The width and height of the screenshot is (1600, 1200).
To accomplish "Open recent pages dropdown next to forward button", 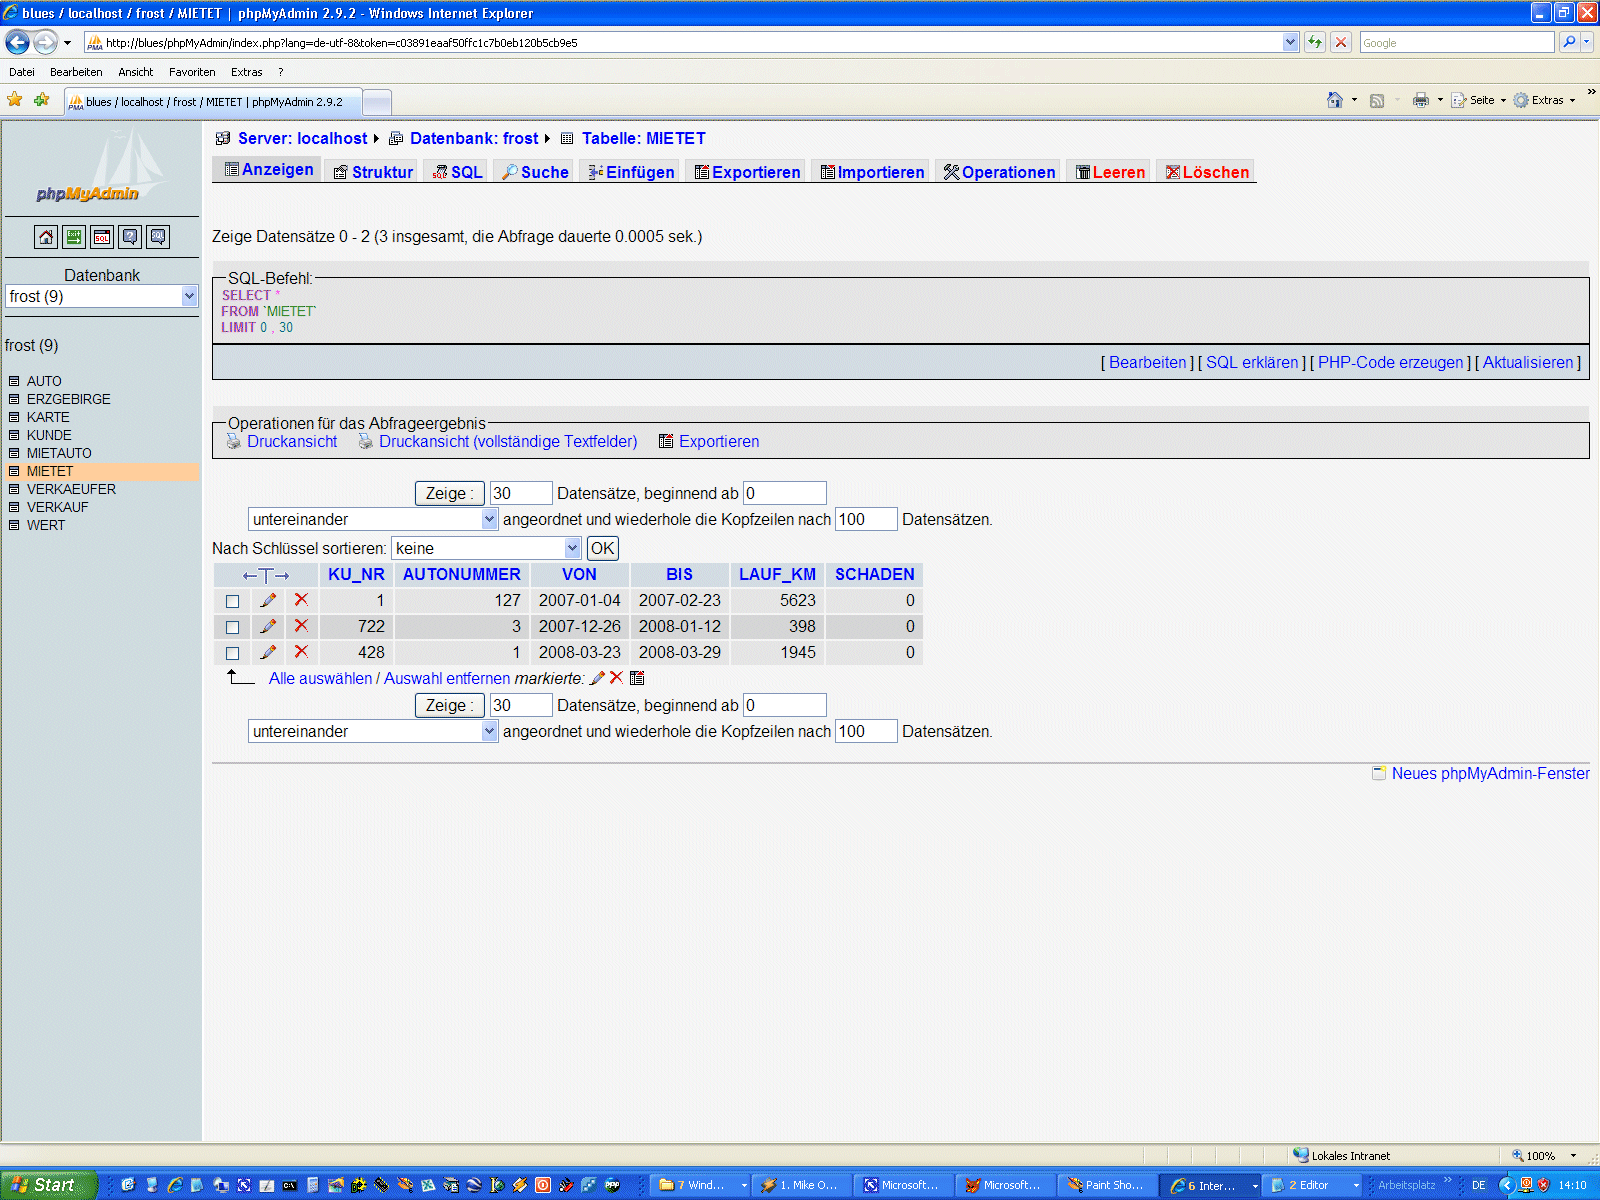I will [x=67, y=42].
